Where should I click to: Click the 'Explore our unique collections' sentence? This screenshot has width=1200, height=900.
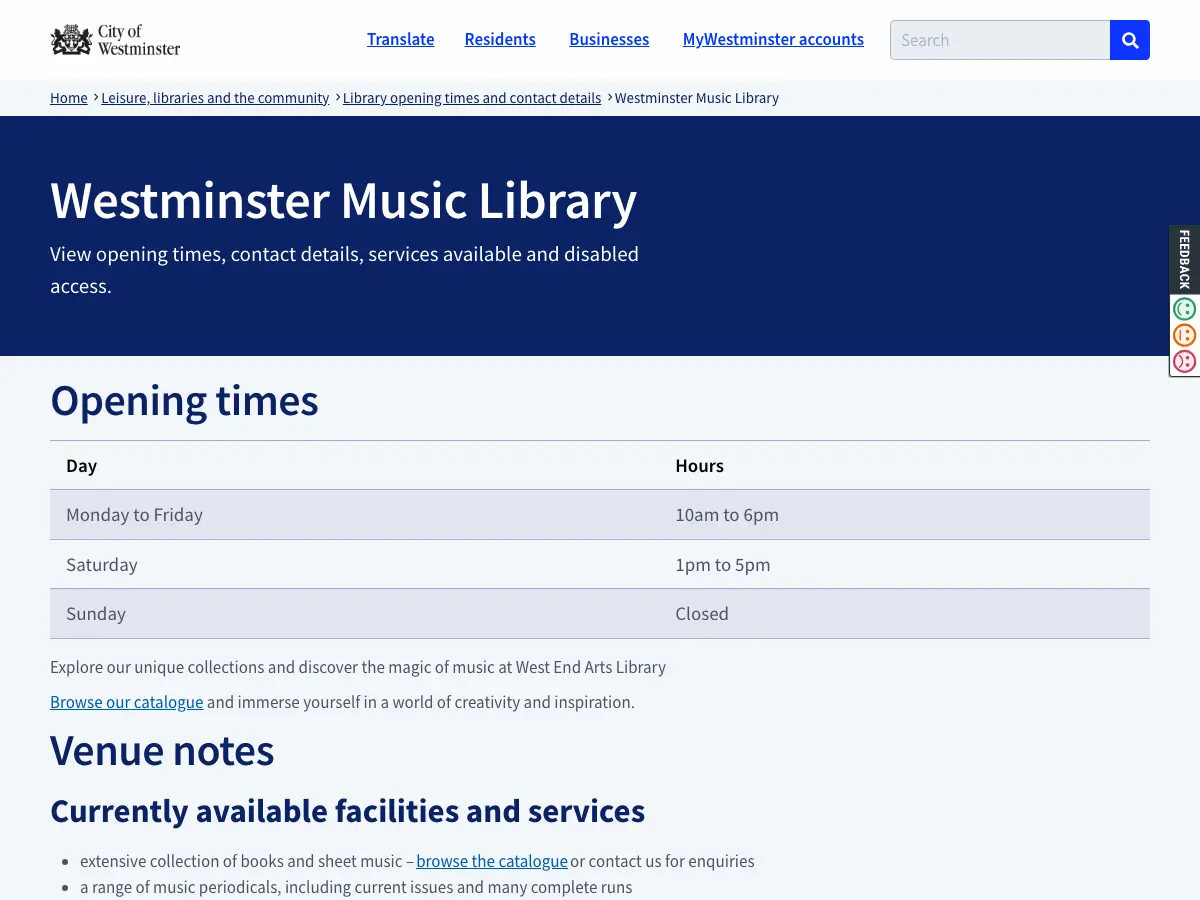point(358,667)
